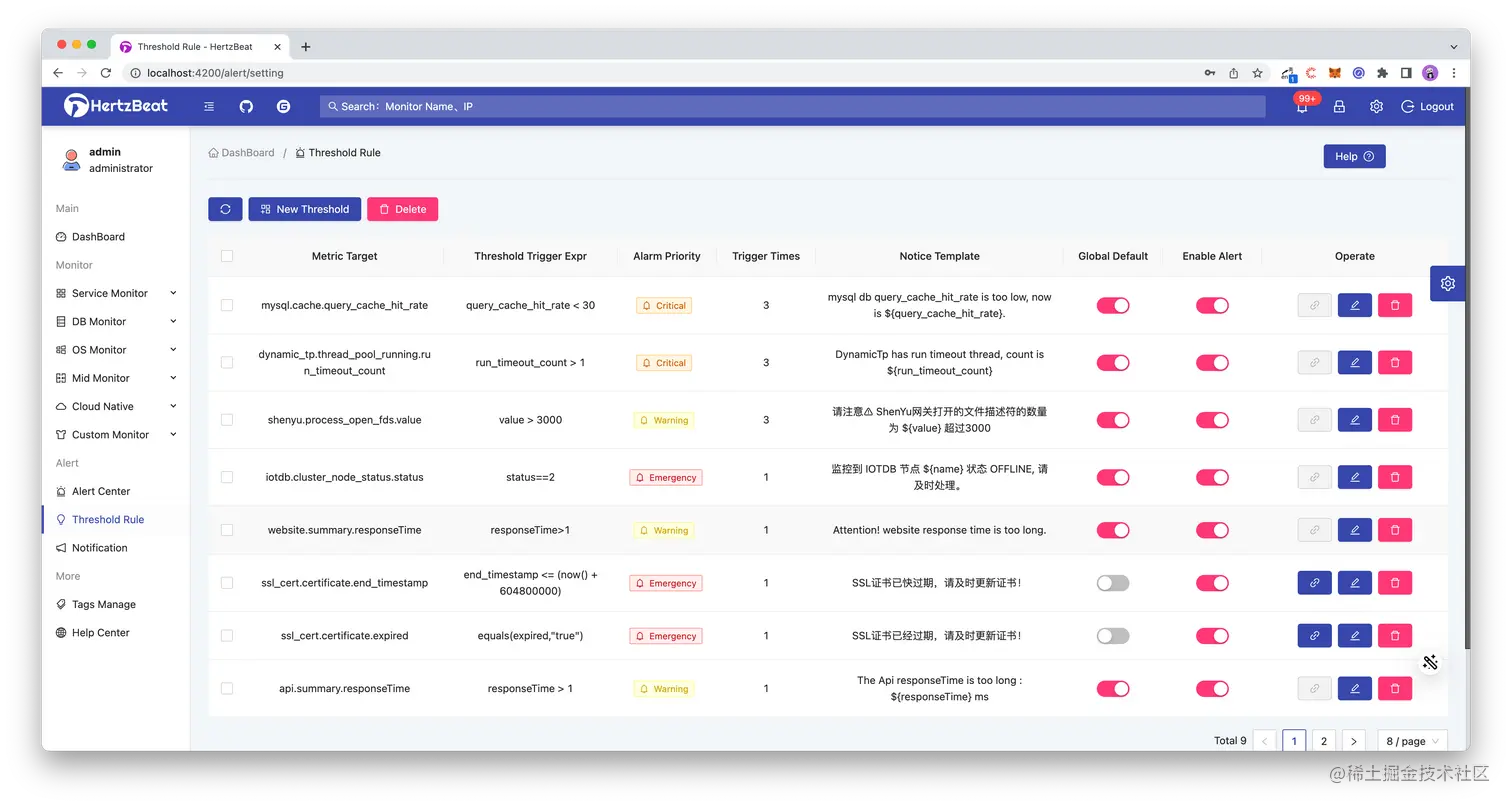Open the GitHub icon in header
The width and height of the screenshot is (1512, 806).
tap(246, 106)
